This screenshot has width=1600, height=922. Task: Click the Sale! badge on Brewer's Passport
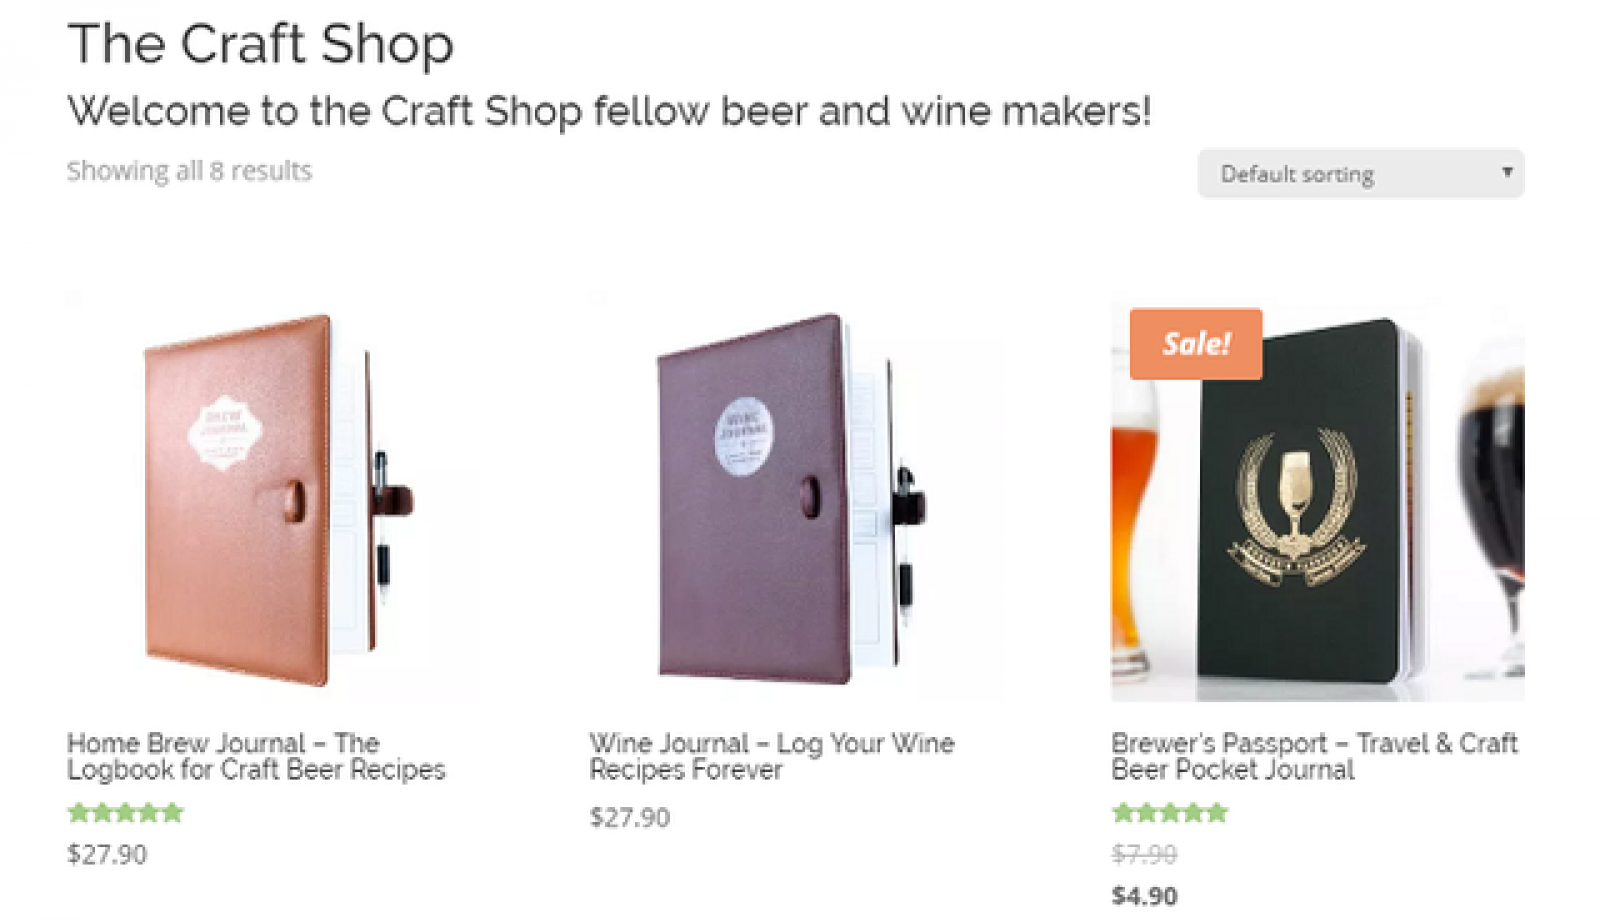point(1195,344)
